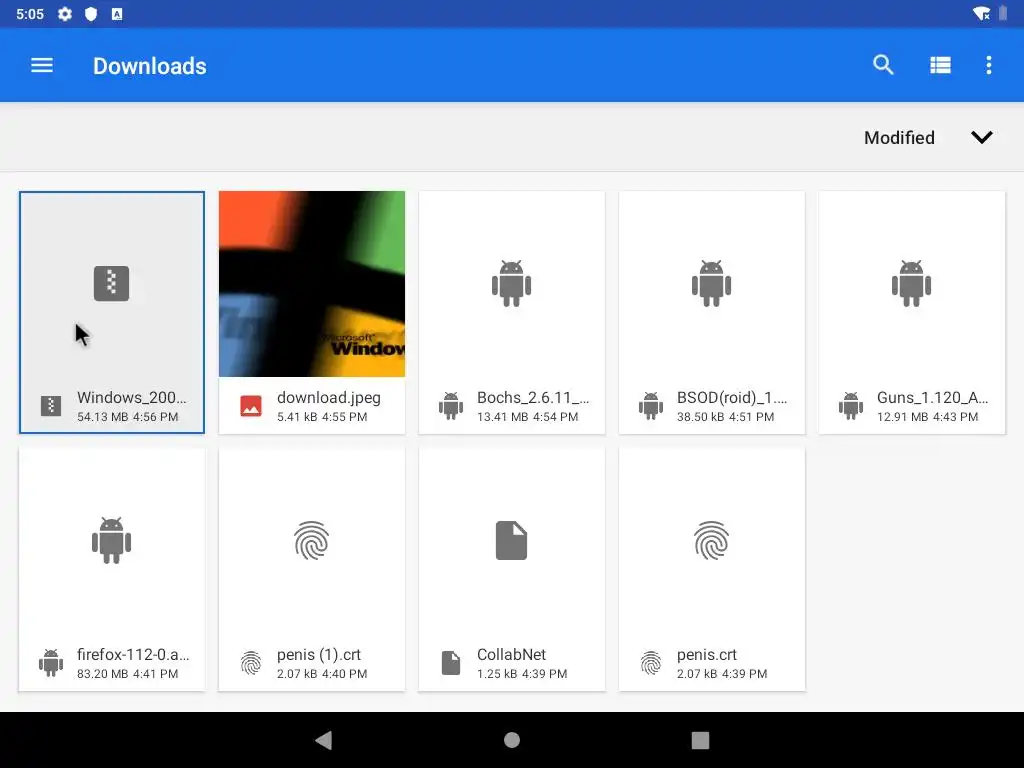1024x768 pixels.
Task: Click the 54.13 MB 4:56 PM details
Action: click(127, 417)
